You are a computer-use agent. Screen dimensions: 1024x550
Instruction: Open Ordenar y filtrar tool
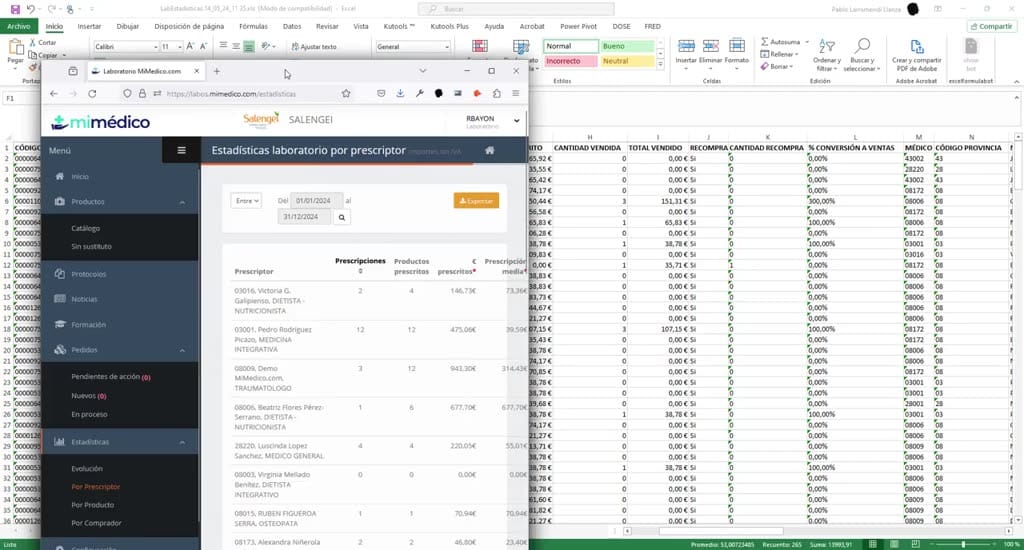(x=827, y=55)
